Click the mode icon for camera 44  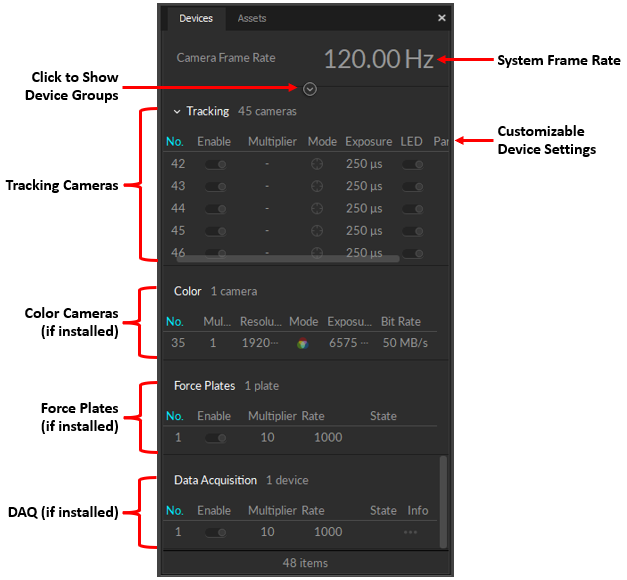[x=317, y=208]
